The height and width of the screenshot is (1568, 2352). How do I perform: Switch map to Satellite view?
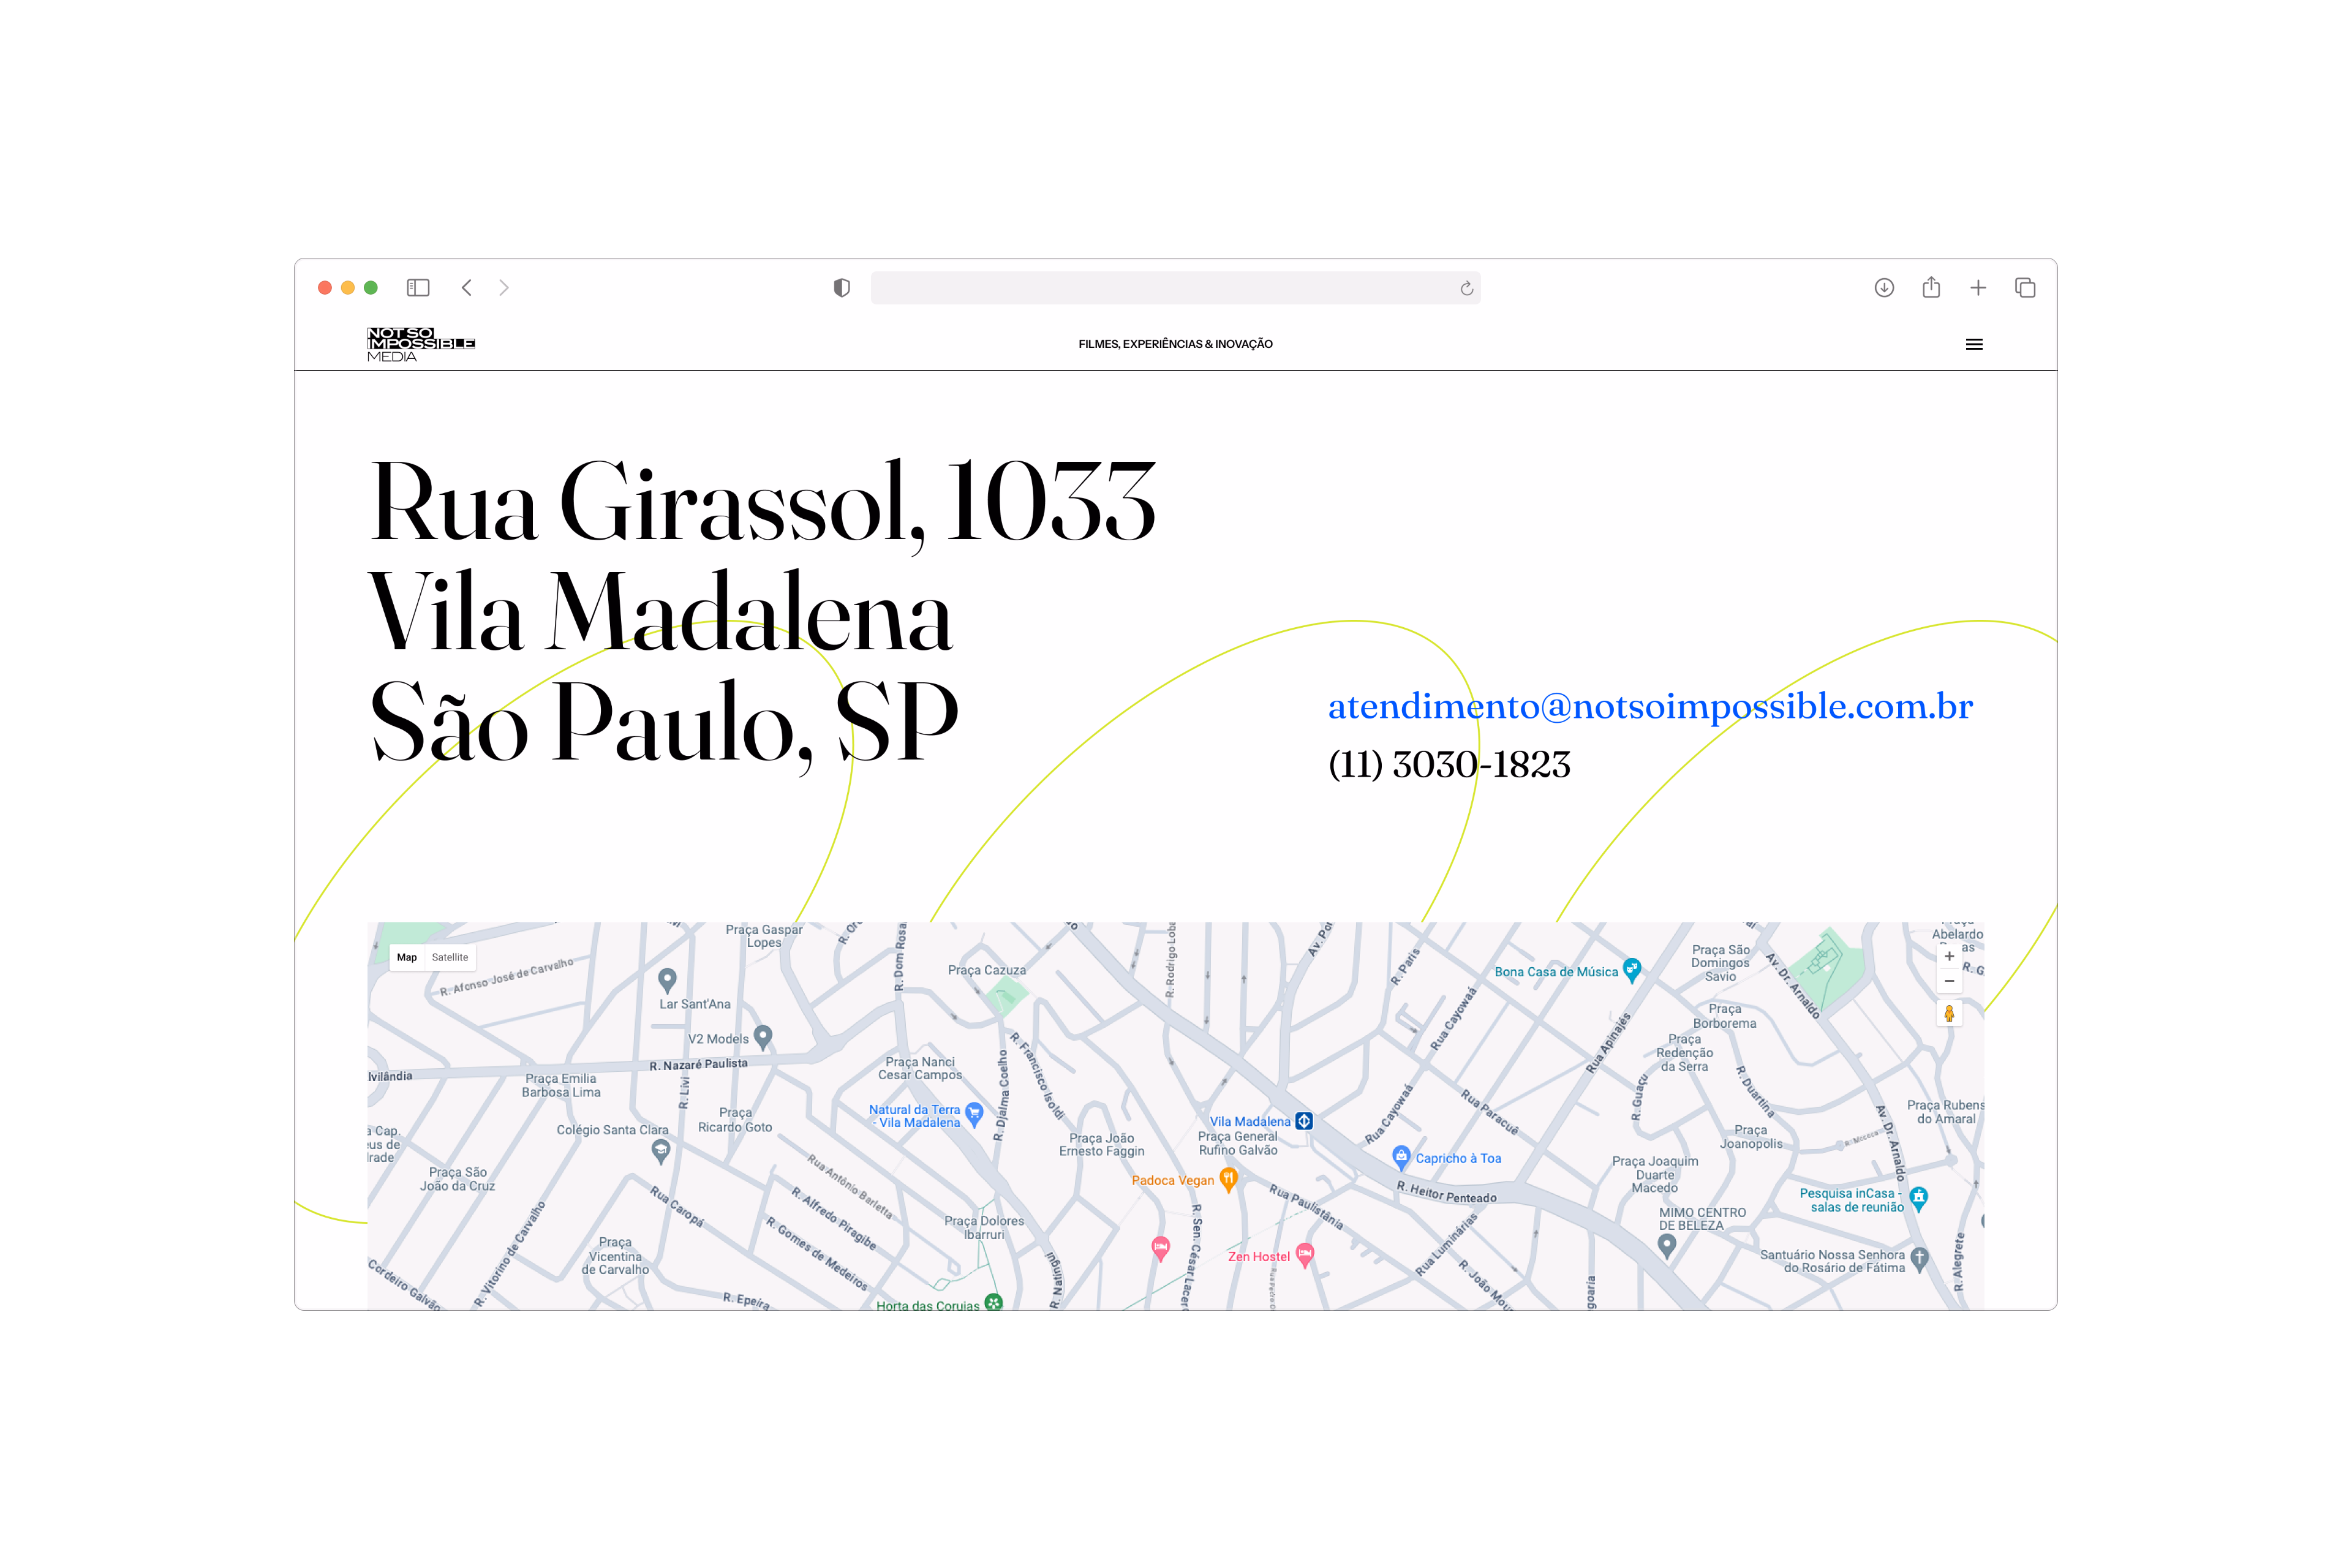(450, 957)
